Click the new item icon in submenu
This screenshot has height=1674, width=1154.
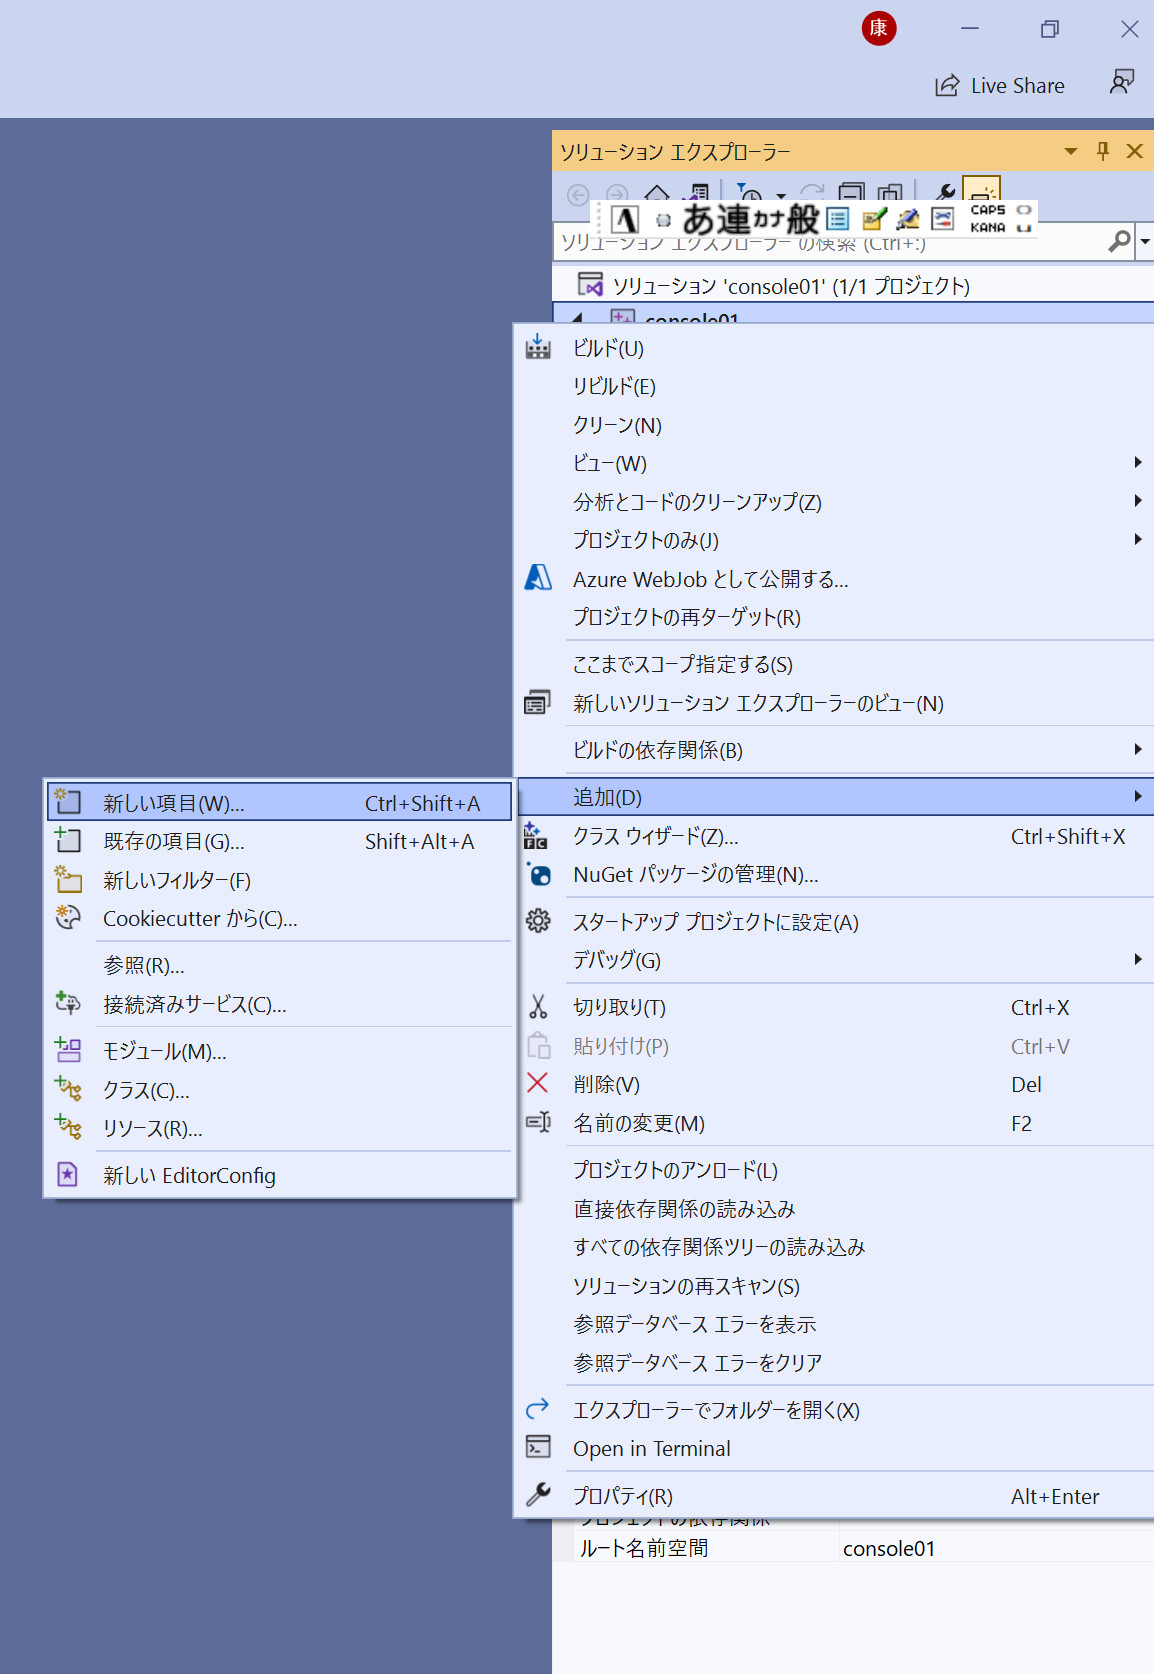click(68, 801)
